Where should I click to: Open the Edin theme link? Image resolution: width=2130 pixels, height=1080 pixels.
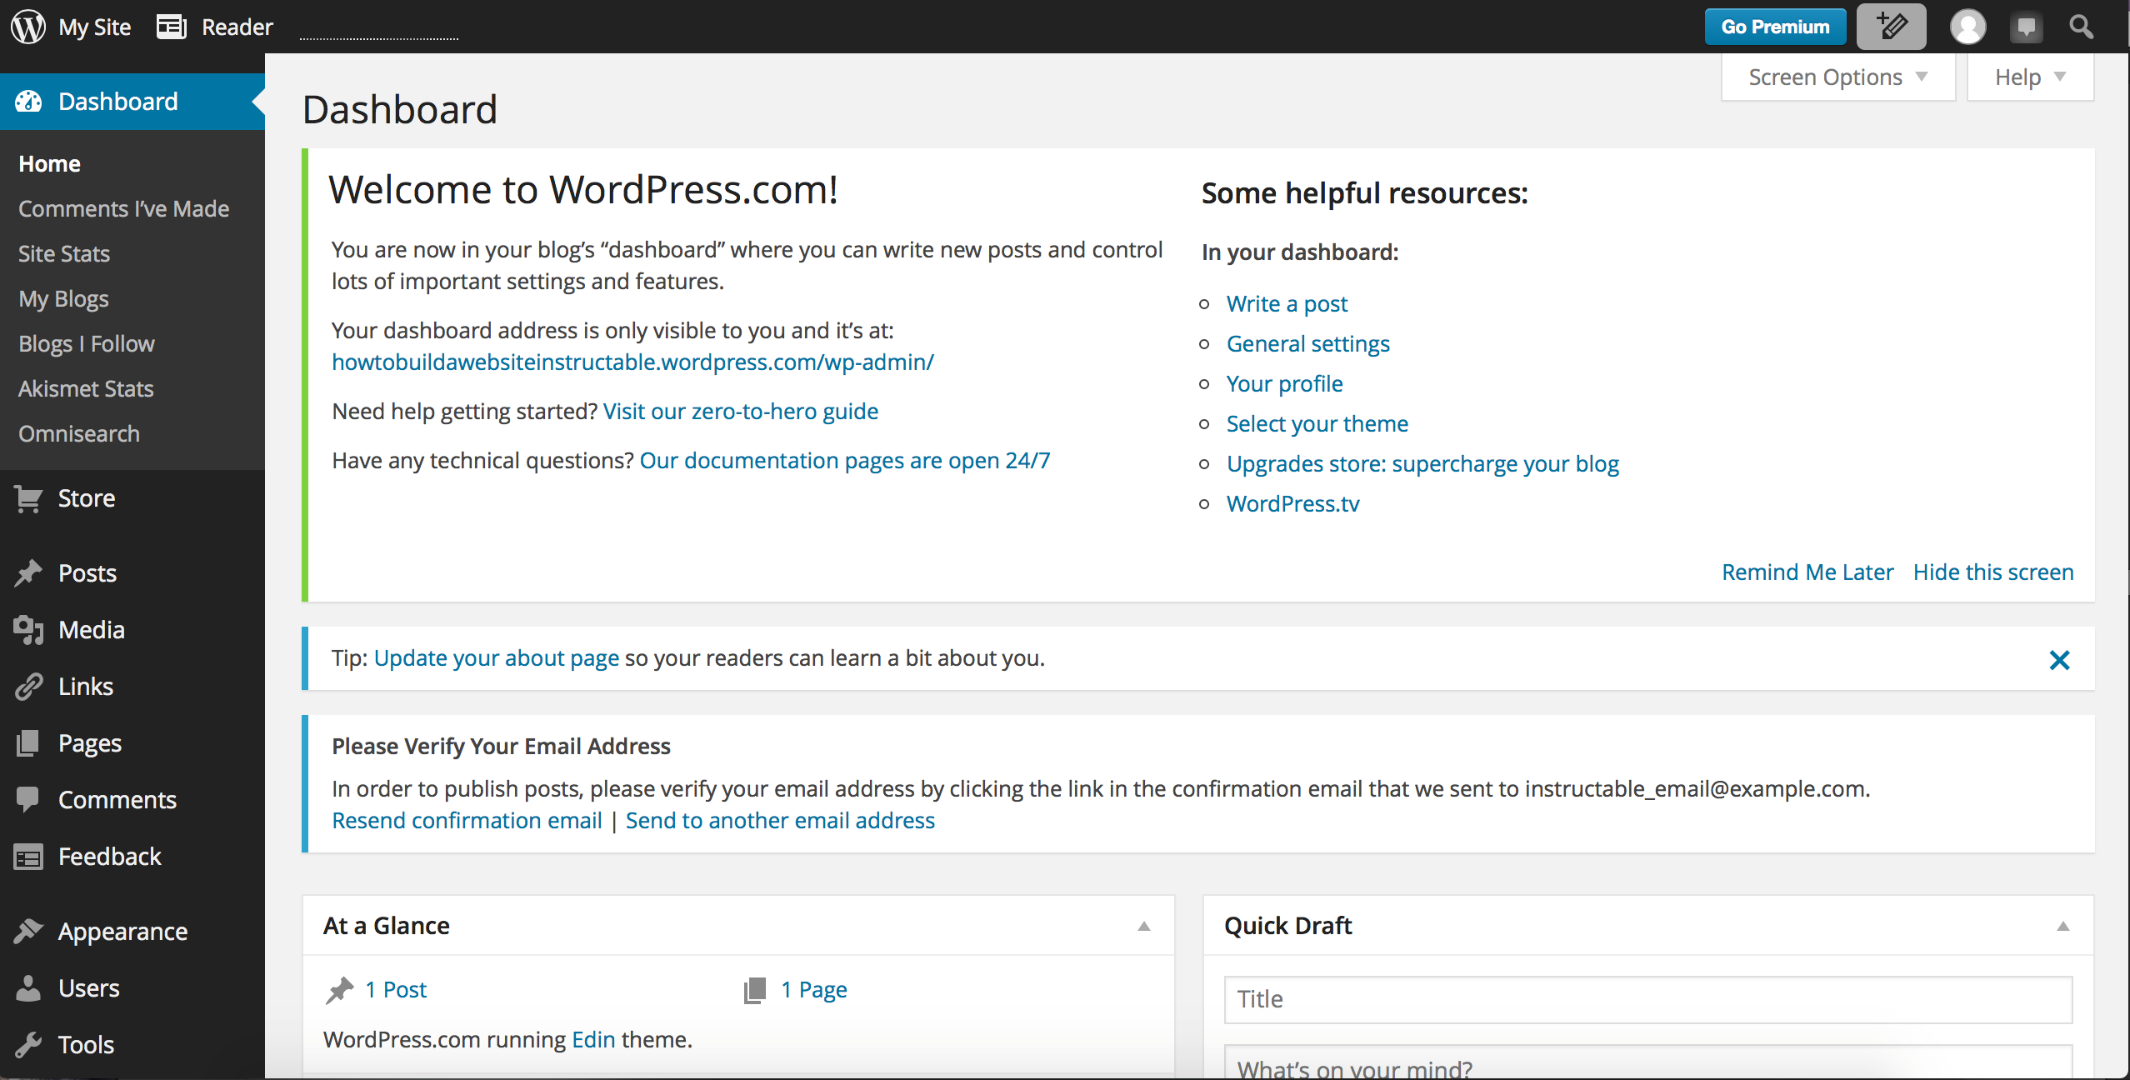(x=594, y=1040)
